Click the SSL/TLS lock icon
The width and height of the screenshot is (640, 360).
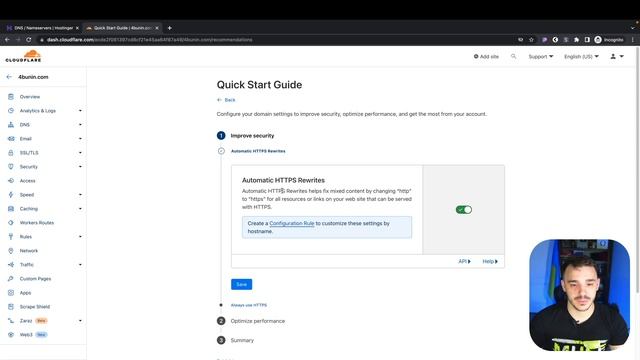[11, 153]
